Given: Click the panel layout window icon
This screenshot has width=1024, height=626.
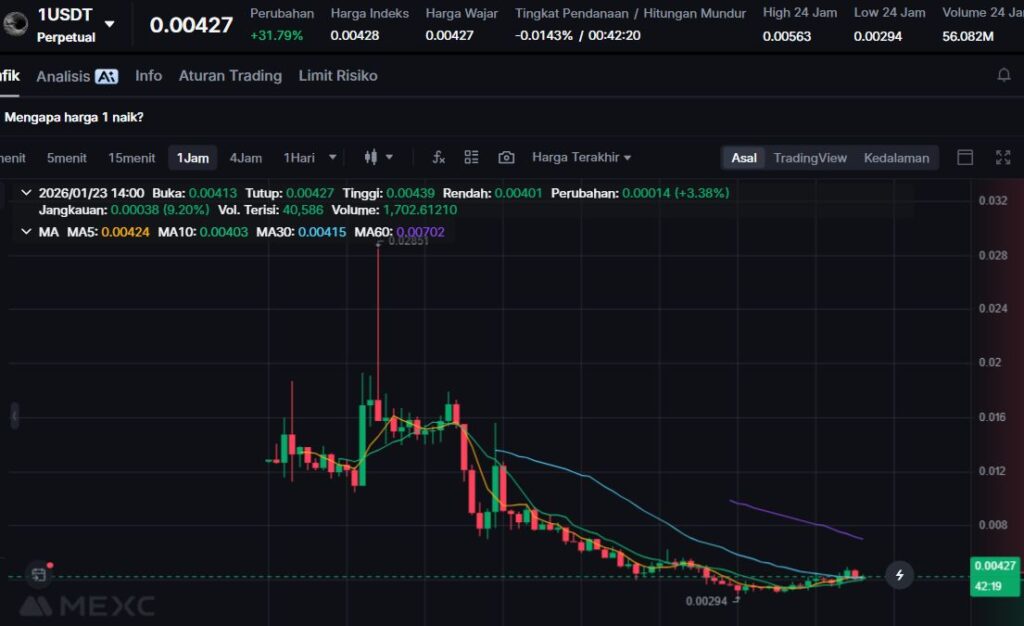Looking at the screenshot, I should [x=965, y=157].
